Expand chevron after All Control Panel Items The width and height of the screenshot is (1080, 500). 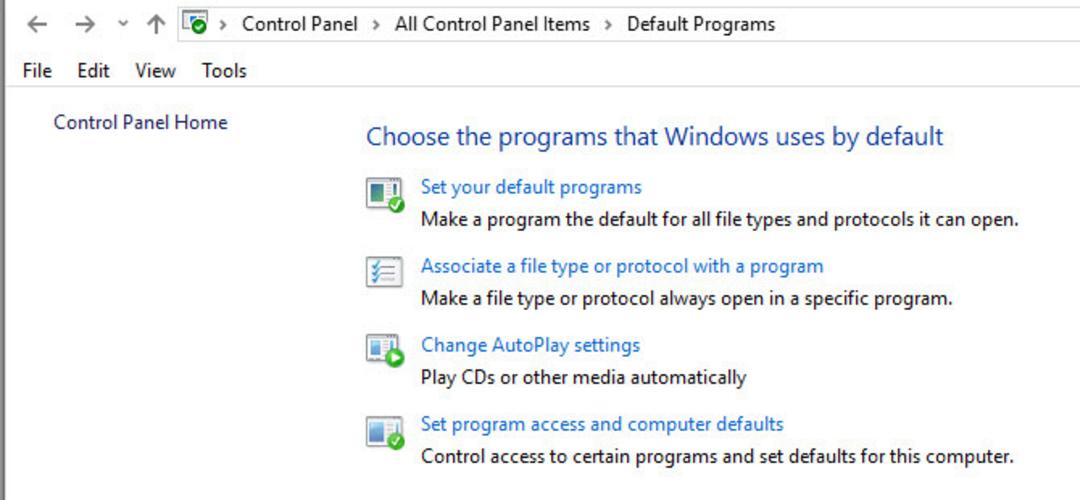pyautogui.click(x=608, y=25)
